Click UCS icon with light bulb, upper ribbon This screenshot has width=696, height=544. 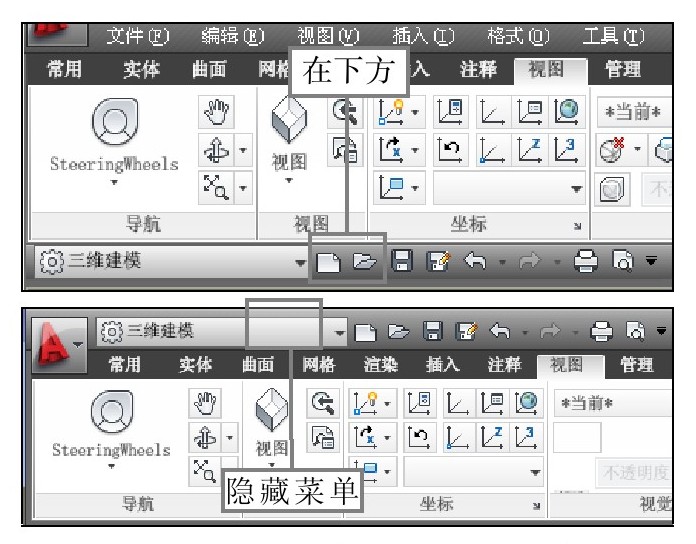tap(392, 111)
